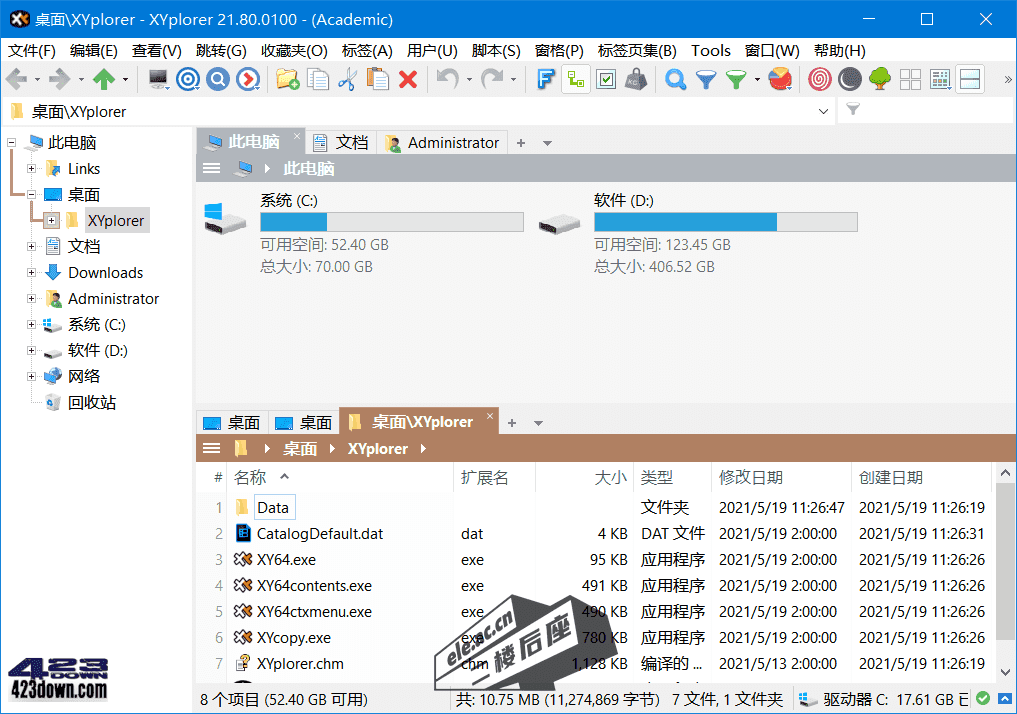Open the address bar dropdown arrow

821,111
